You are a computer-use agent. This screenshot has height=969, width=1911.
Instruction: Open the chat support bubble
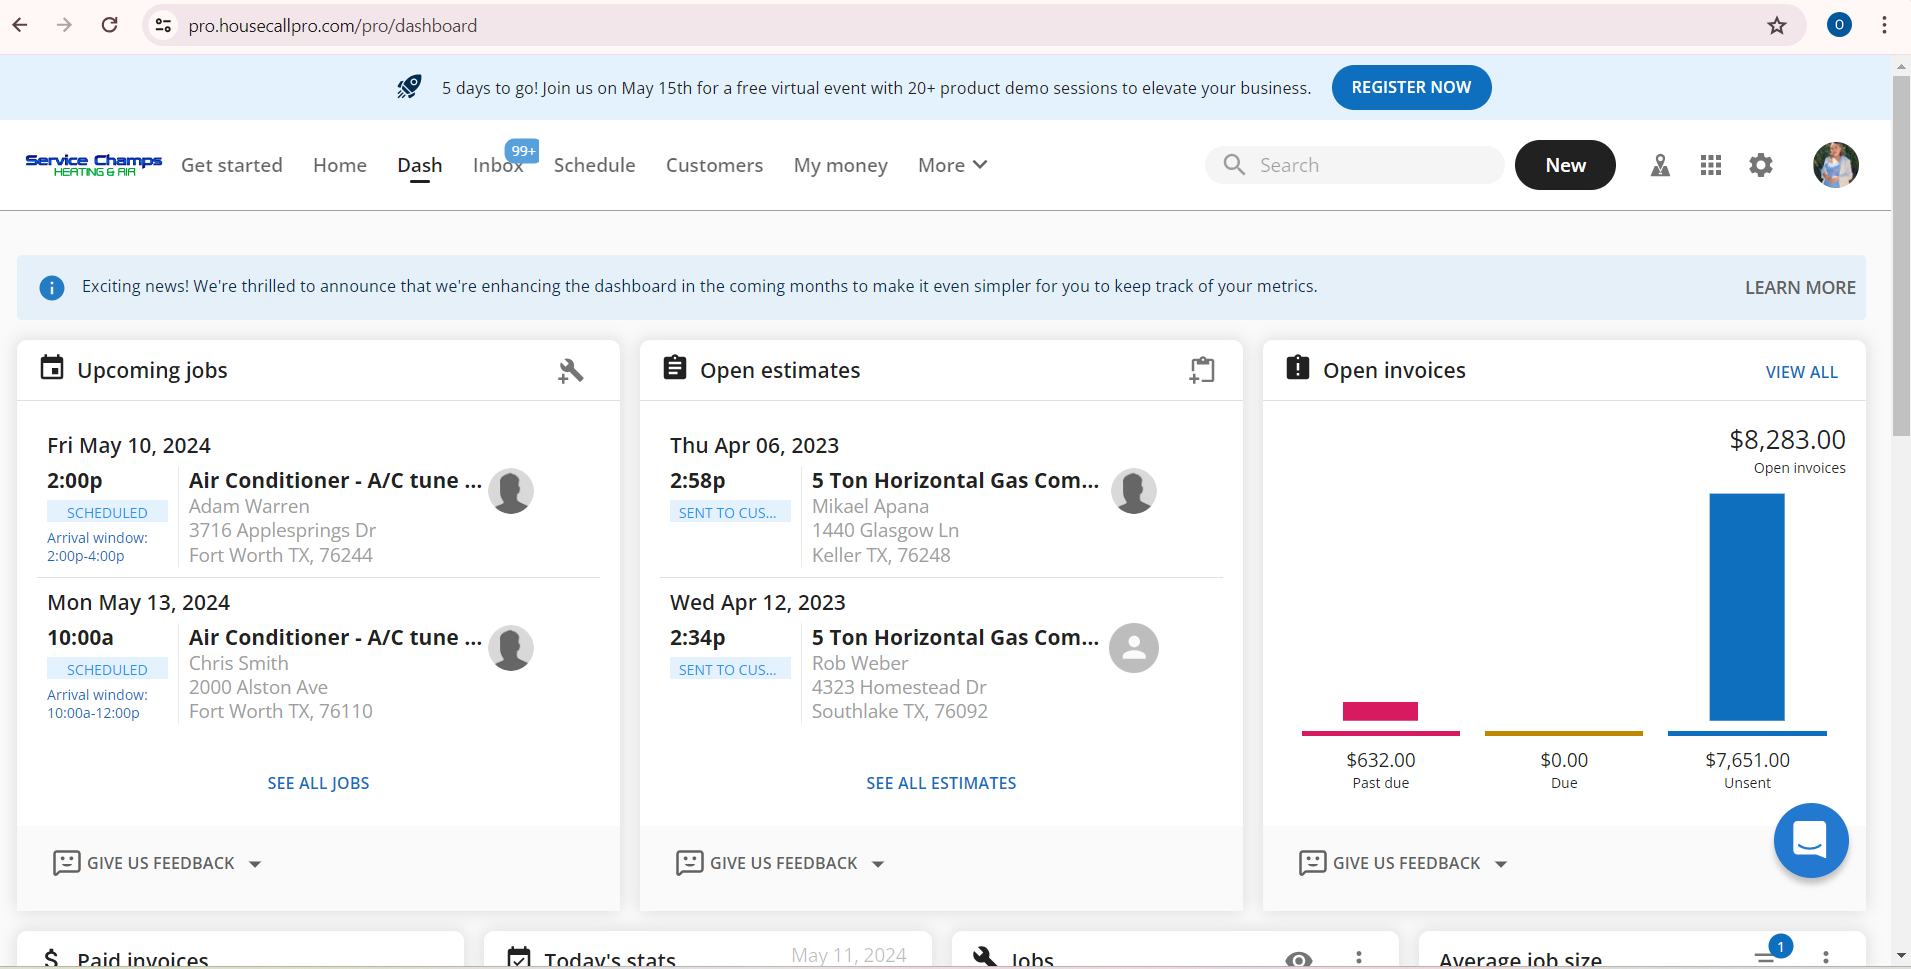[1810, 840]
